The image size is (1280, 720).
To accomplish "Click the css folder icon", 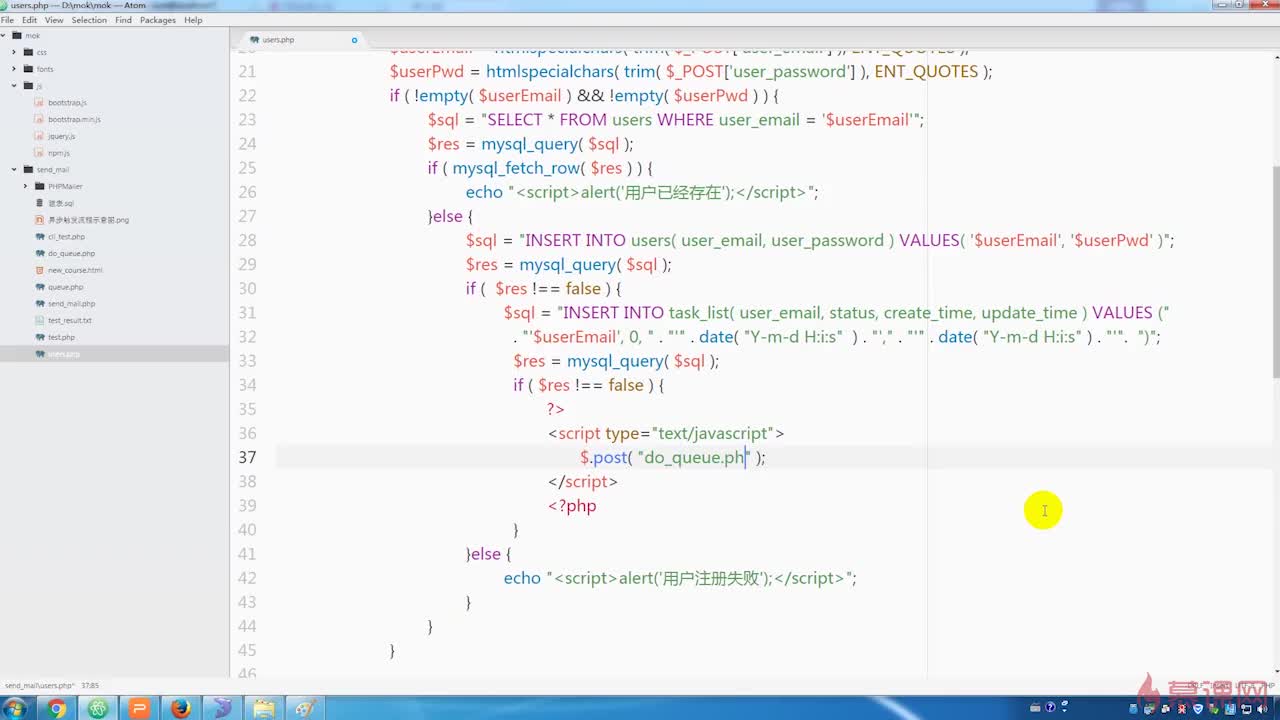I will 28,52.
